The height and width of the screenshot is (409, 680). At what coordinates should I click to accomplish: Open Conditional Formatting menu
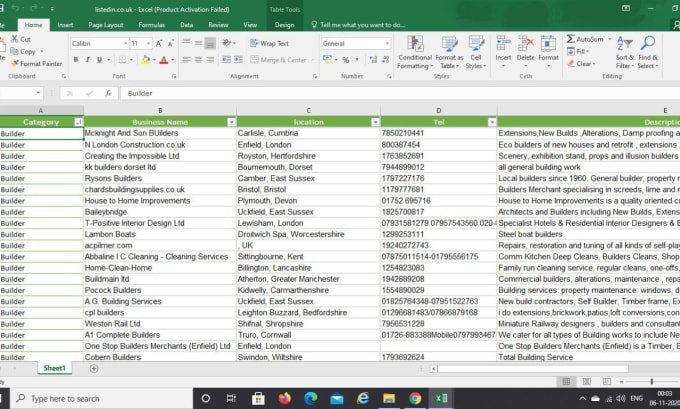pyautogui.click(x=415, y=52)
